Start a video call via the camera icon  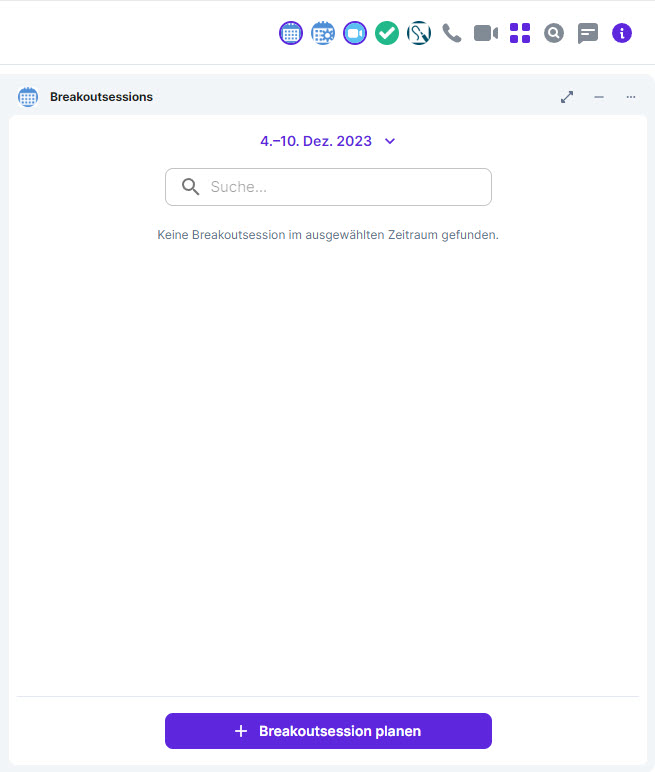coord(486,33)
